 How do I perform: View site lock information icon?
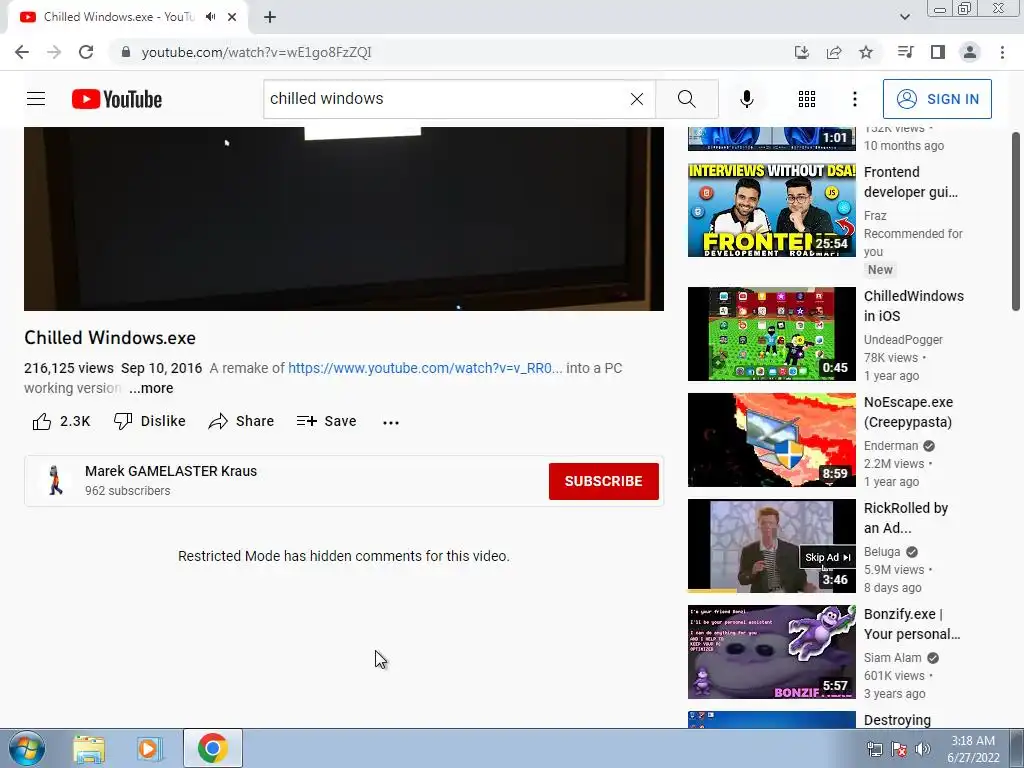pos(126,52)
